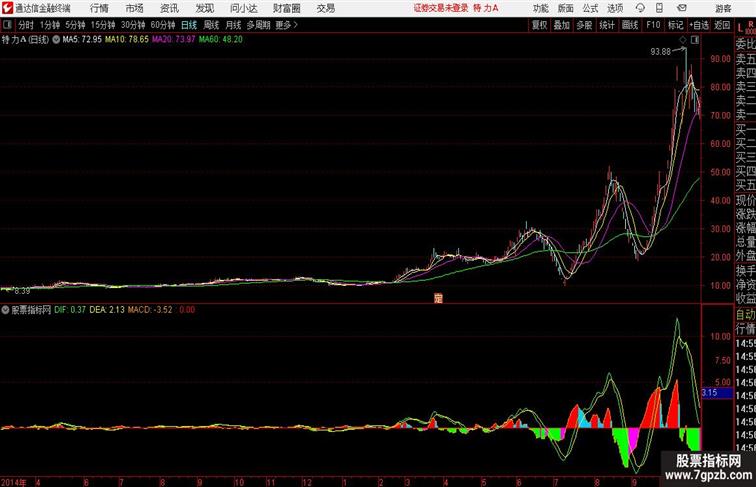Expand the 股票指标网 sub-indicator dropdown arrow
756x487 pixels.
tap(5, 310)
